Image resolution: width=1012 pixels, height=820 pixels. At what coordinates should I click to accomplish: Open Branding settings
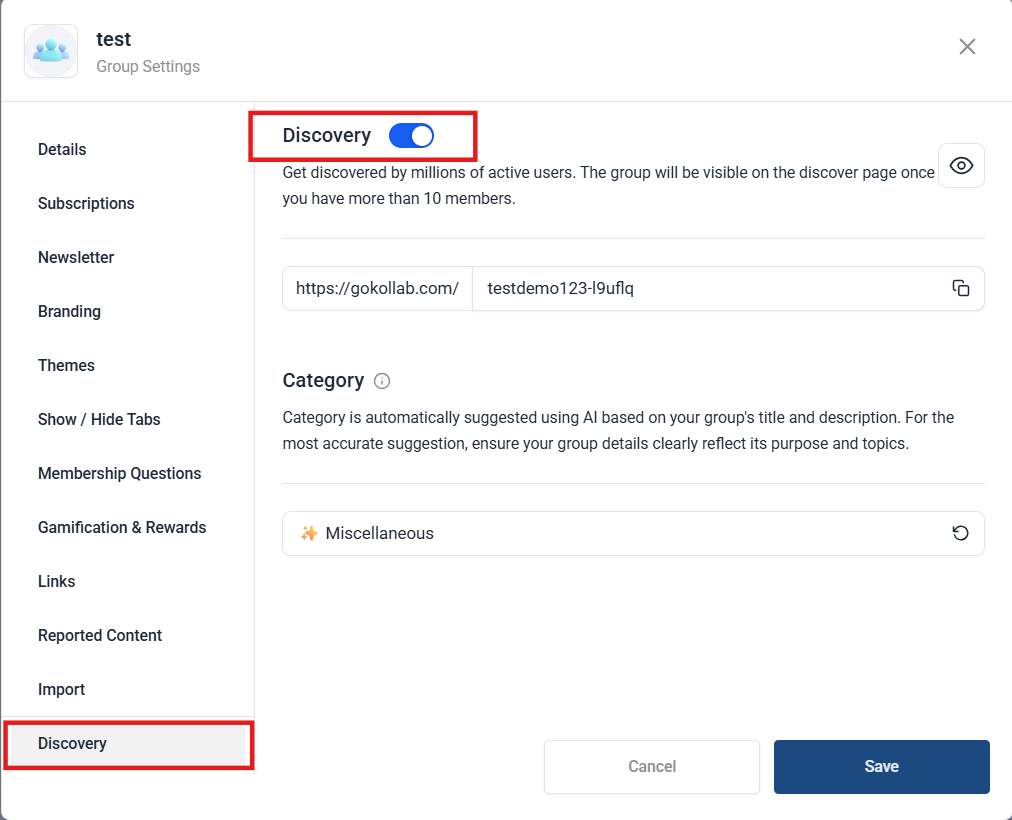[x=69, y=311]
